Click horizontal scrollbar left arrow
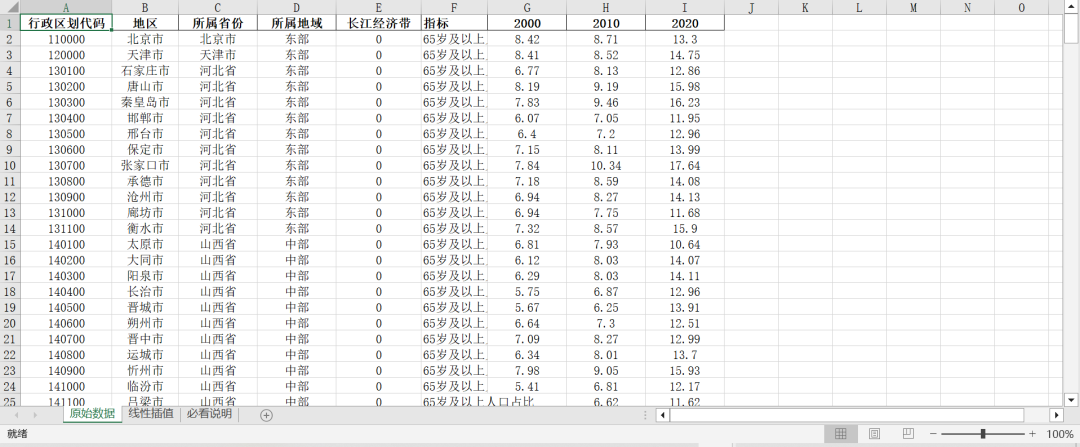1080x447 pixels. tap(663, 415)
